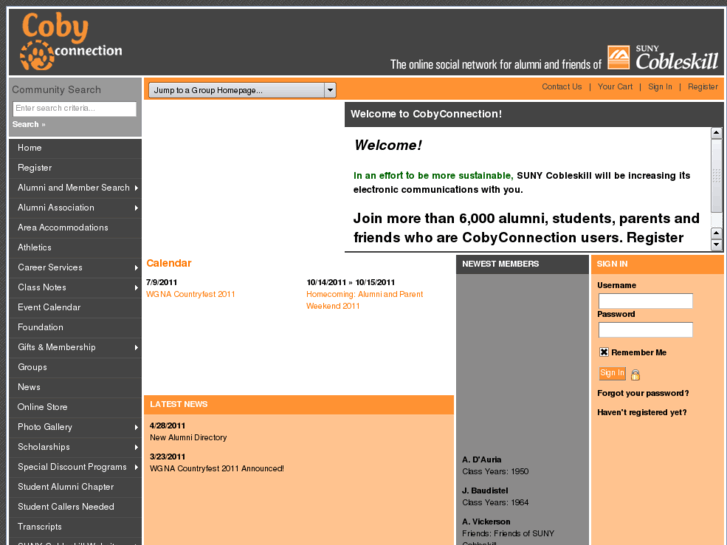Click the Sign In link in the top bar
This screenshot has width=727, height=545.
point(660,87)
